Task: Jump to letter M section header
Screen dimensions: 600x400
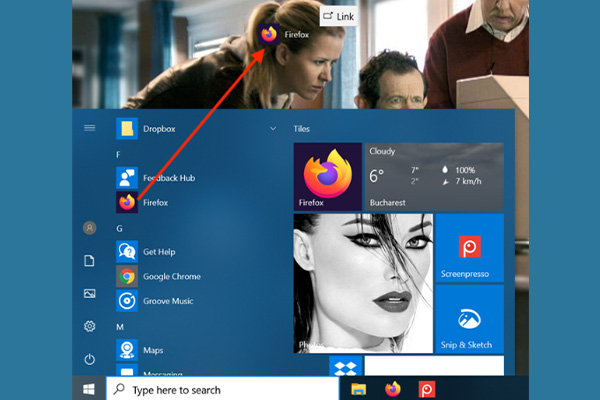Action: click(x=120, y=327)
